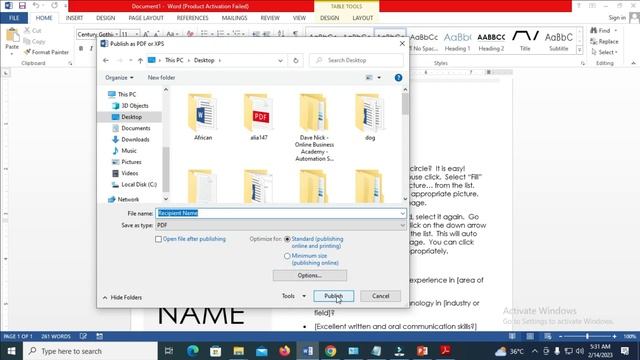This screenshot has width=640, height=360.
Task: Select Standard publishing optimization radio
Action: tap(287, 239)
